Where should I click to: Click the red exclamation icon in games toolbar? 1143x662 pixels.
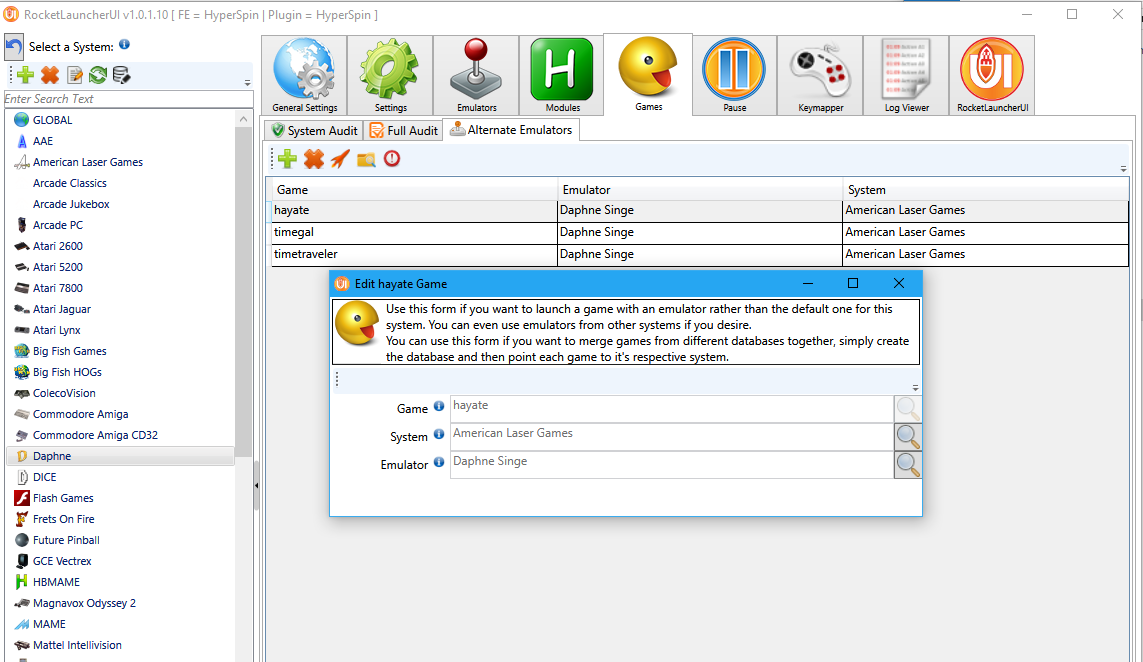click(x=392, y=159)
